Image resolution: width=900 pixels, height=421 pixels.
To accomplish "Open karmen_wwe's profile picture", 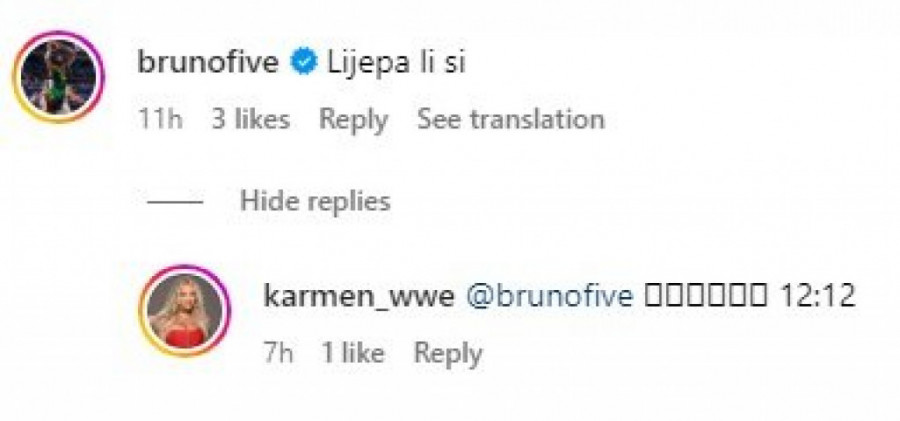I will (184, 311).
